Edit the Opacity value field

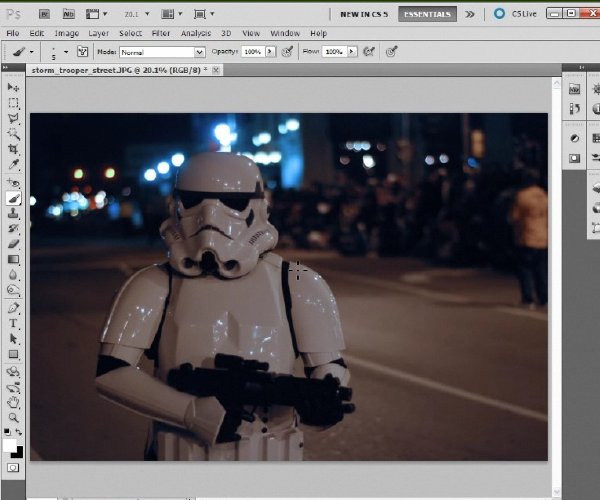point(253,51)
